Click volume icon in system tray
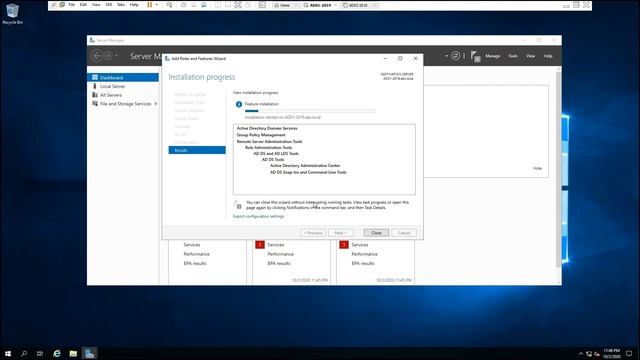Screen dimensions: 640x360 tap(597, 354)
